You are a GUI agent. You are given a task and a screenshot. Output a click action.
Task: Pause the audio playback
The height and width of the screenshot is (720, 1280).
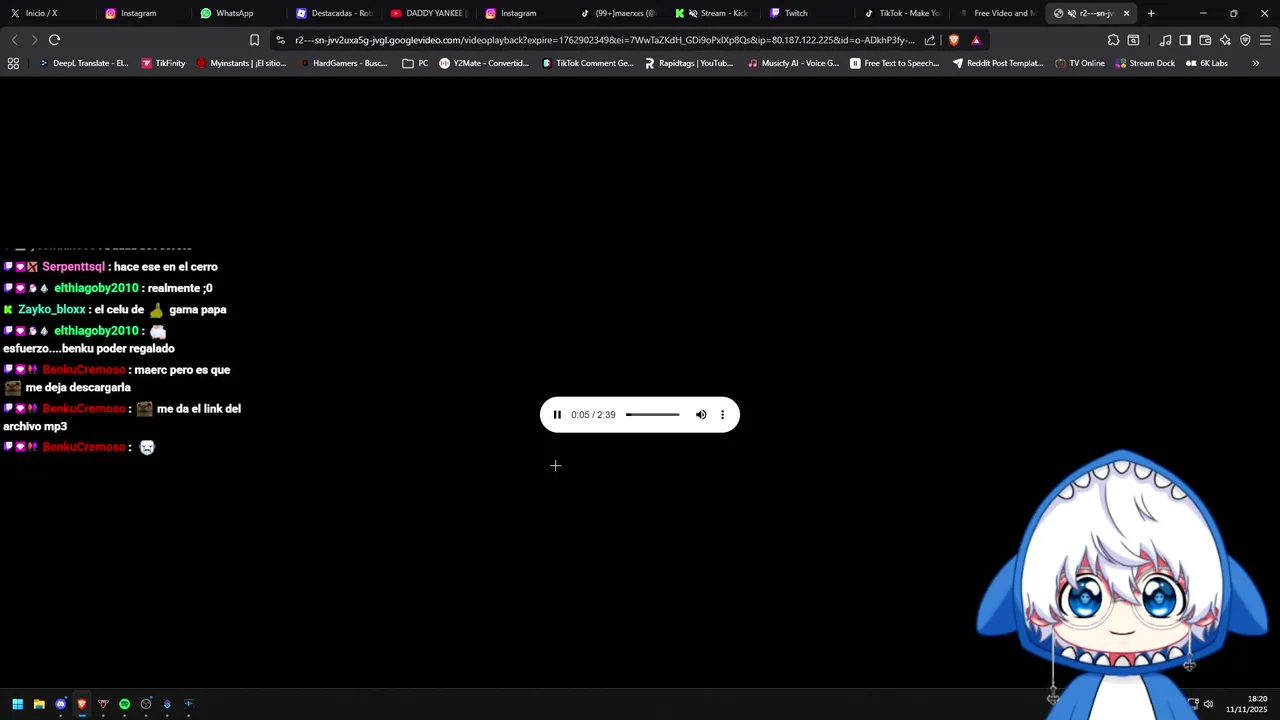(x=557, y=415)
